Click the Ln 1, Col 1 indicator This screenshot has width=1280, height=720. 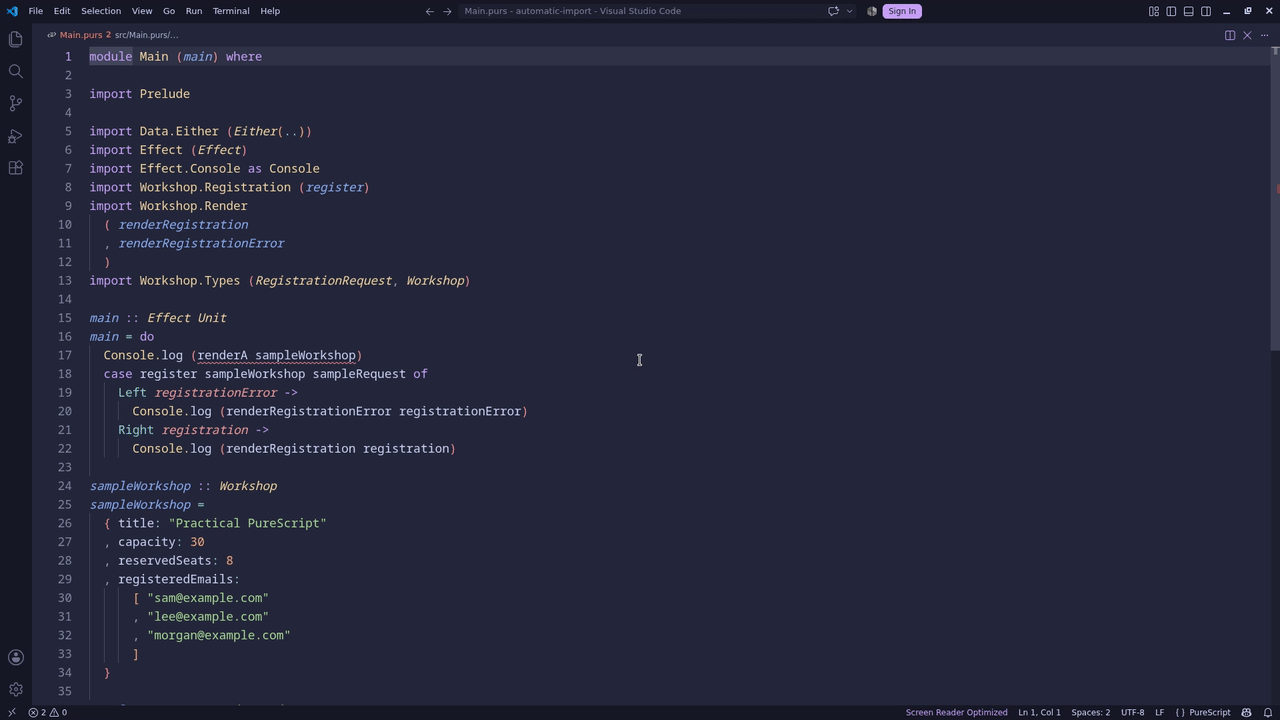click(1039, 712)
